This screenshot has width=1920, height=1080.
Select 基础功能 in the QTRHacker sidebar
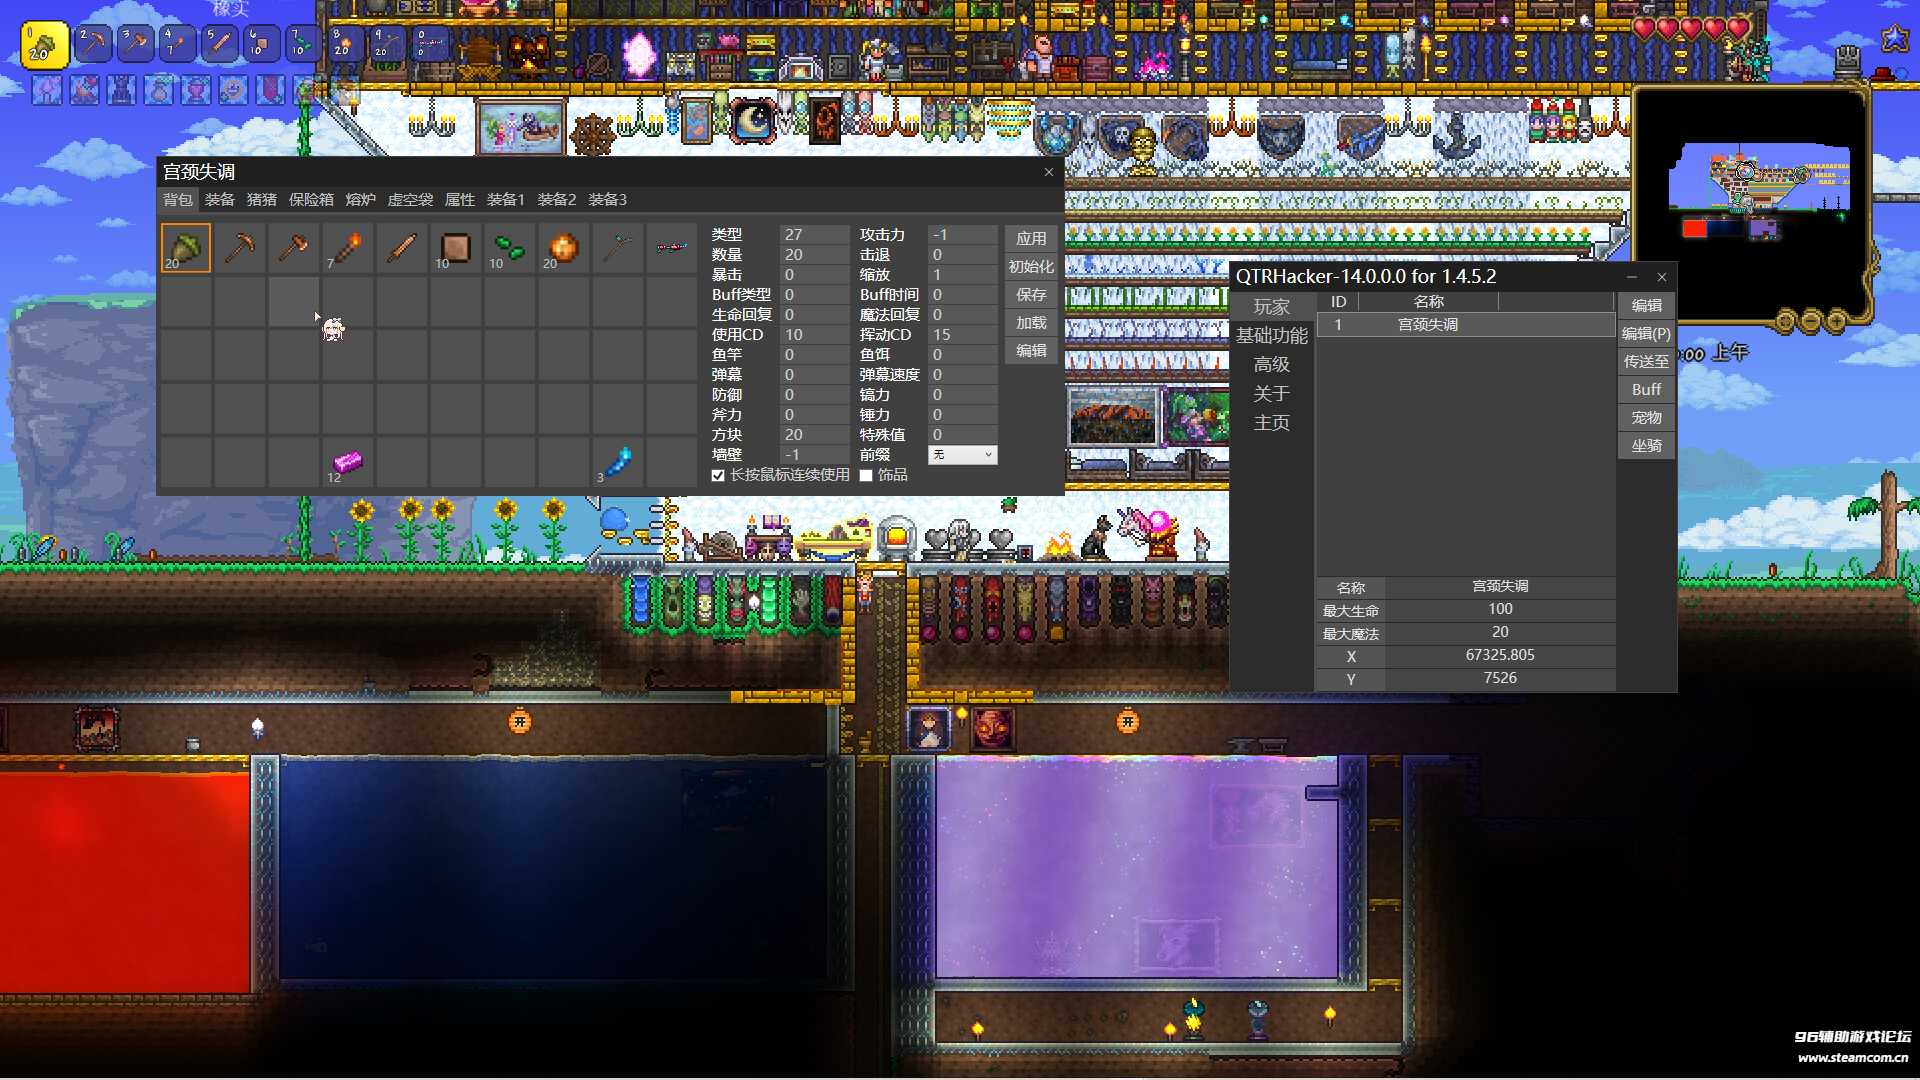point(1271,336)
